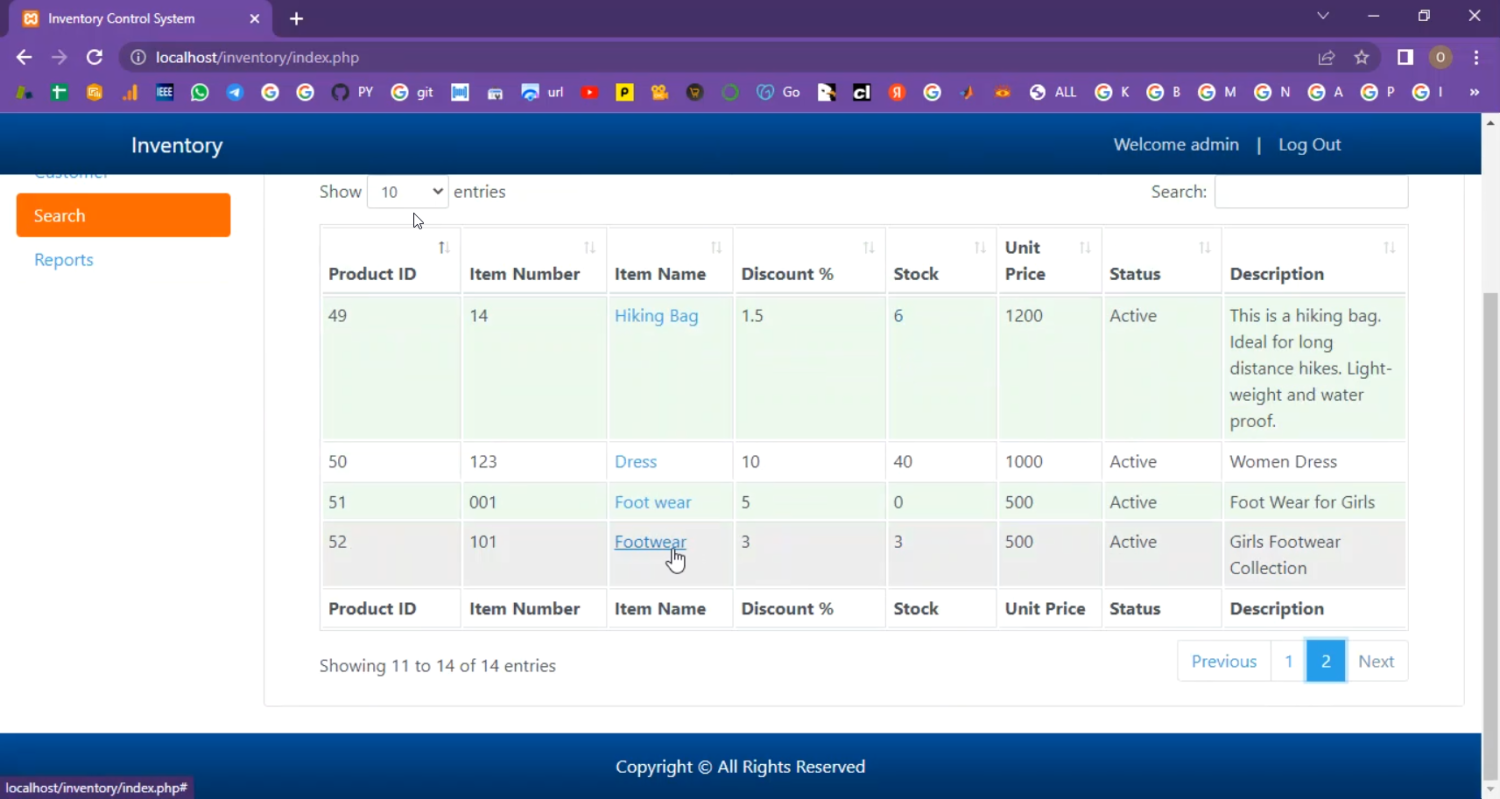
Task: Select Reports in the sidebar
Action: pos(64,260)
